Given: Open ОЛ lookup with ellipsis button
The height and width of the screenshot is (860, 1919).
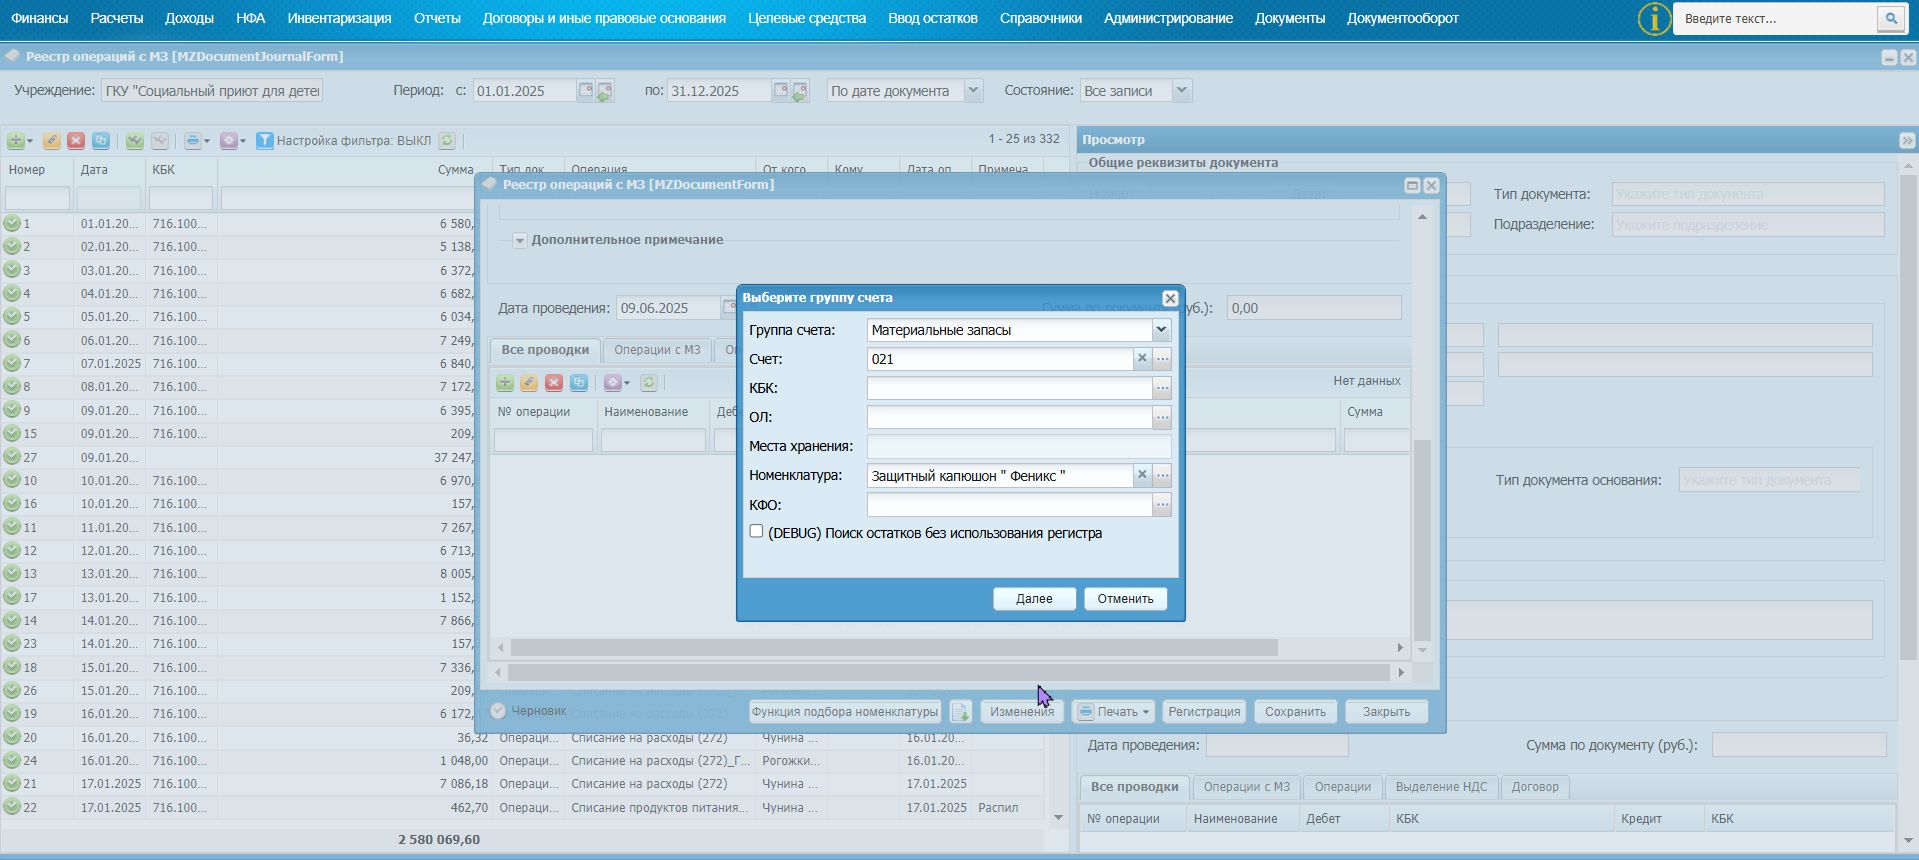Looking at the screenshot, I should 1162,417.
